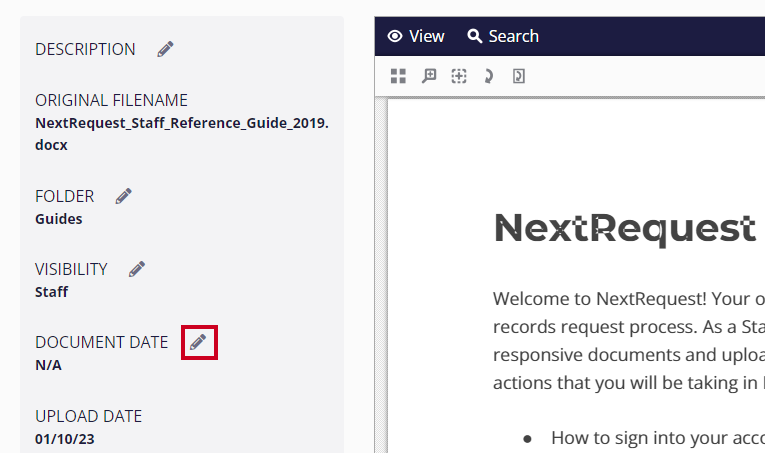Click the visibility value Staff

coord(51,292)
